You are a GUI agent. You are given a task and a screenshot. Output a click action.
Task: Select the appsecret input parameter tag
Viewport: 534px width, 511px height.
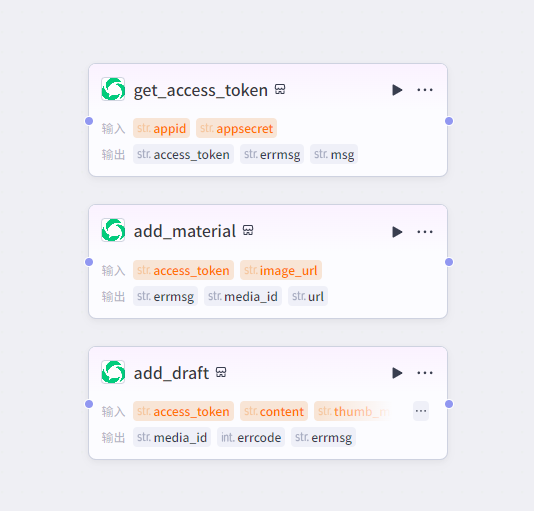[236, 128]
